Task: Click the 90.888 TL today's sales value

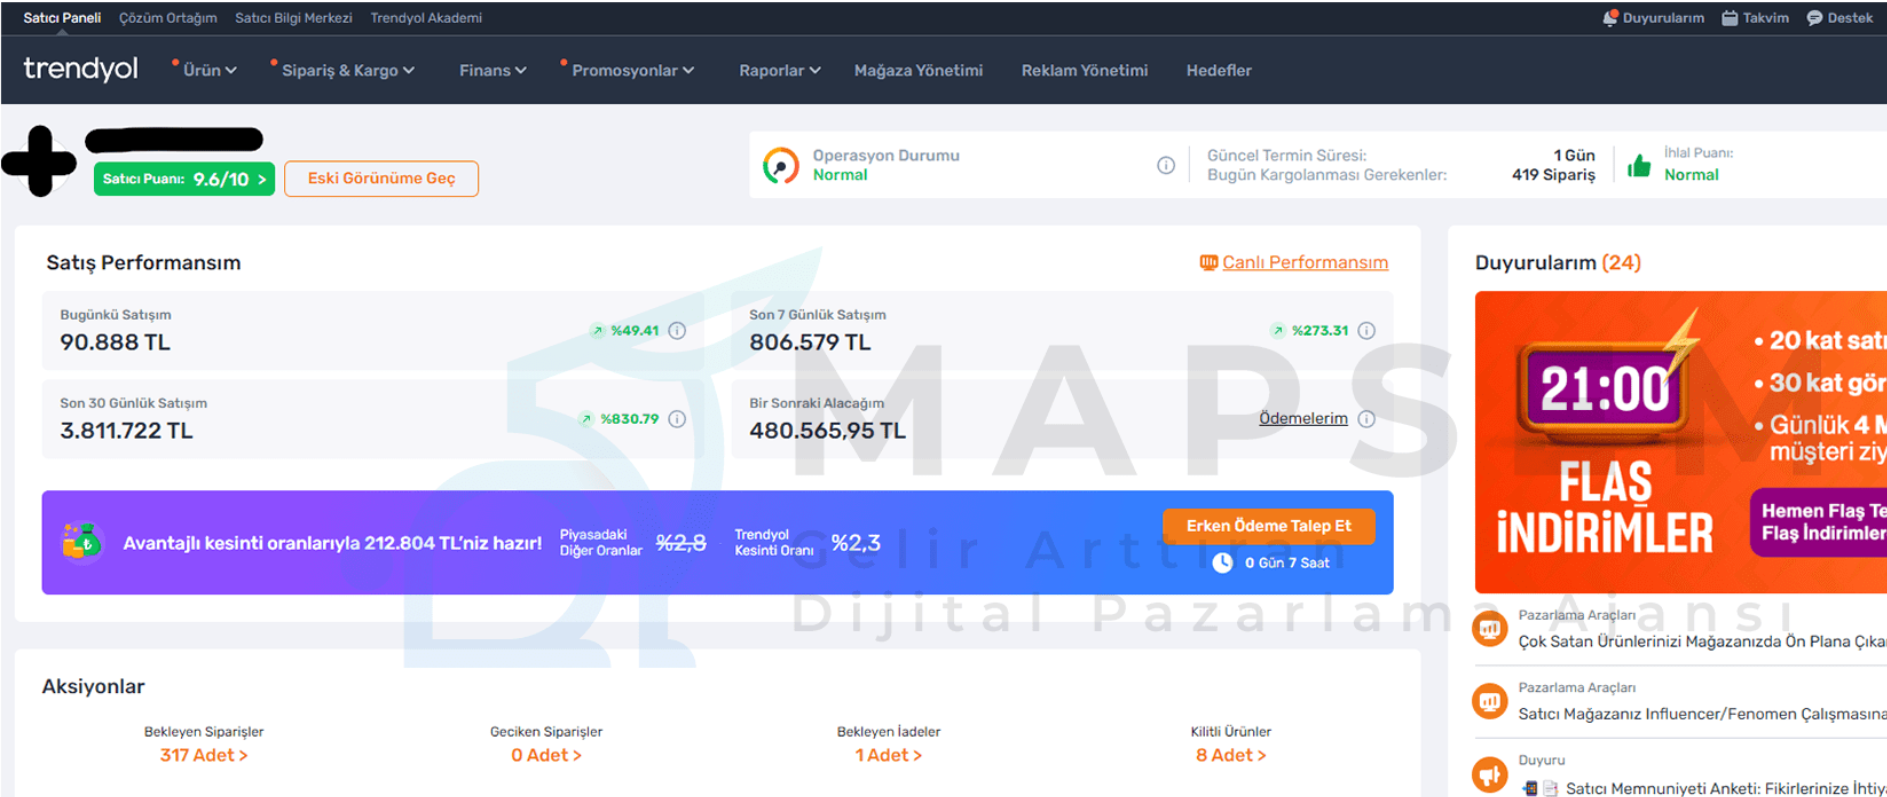Action: 115,342
